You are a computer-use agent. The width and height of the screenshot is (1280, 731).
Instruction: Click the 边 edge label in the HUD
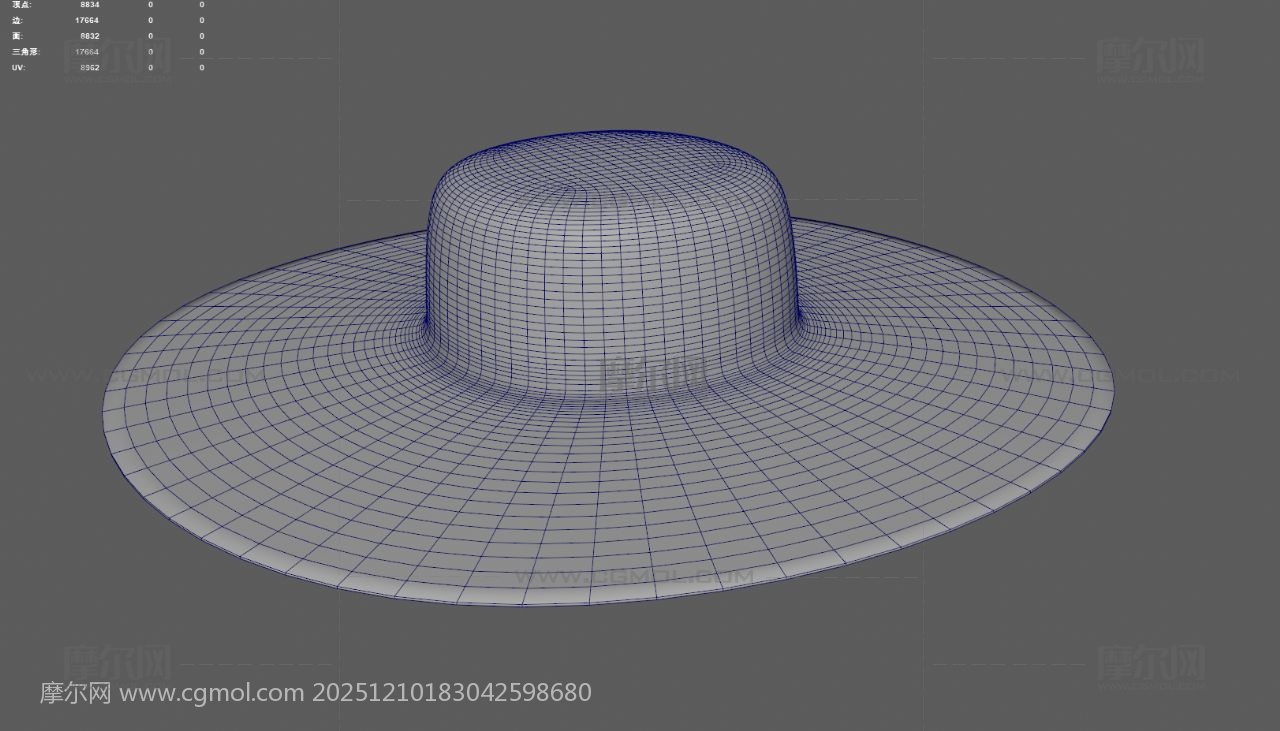tap(17, 20)
